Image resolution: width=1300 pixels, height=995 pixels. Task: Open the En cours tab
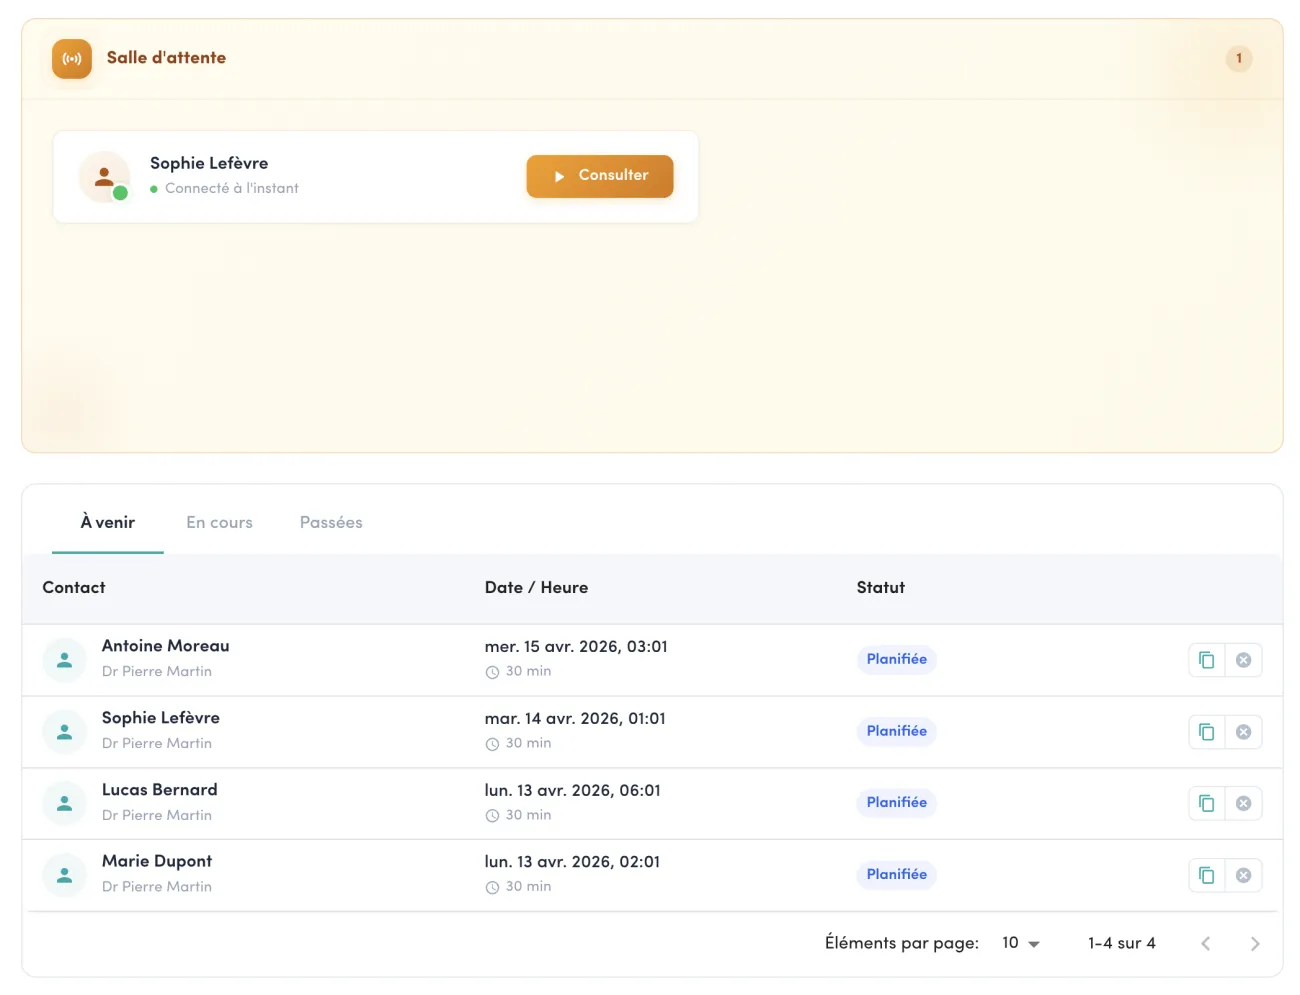(x=219, y=523)
